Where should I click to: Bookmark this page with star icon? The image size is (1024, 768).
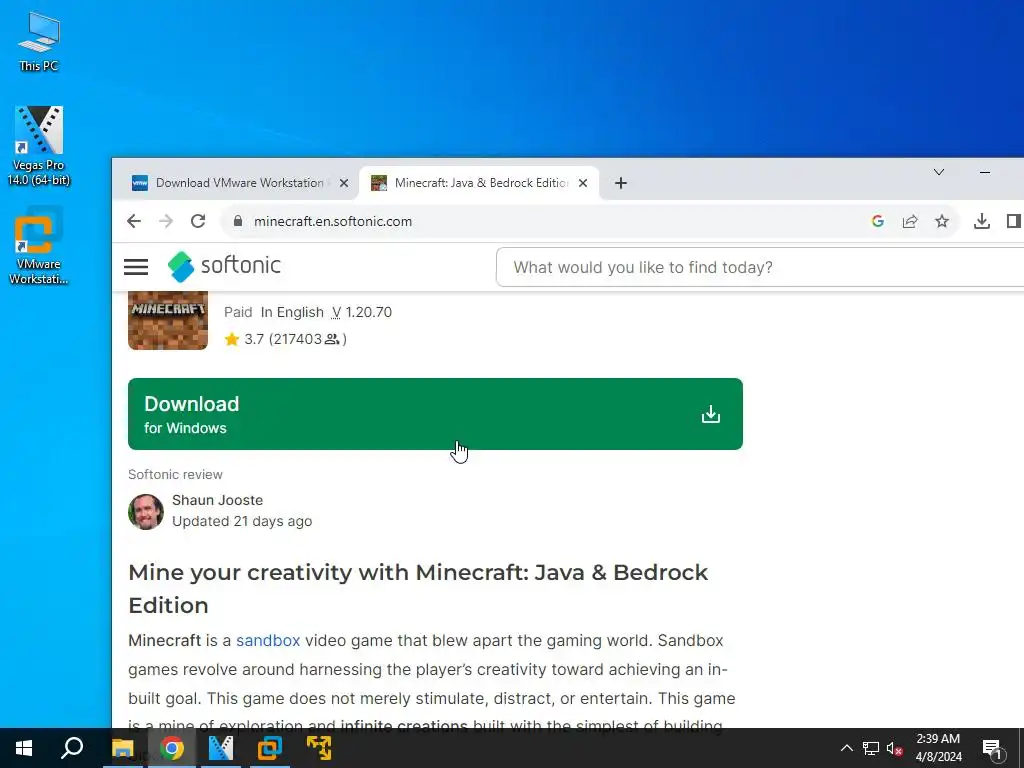[942, 221]
